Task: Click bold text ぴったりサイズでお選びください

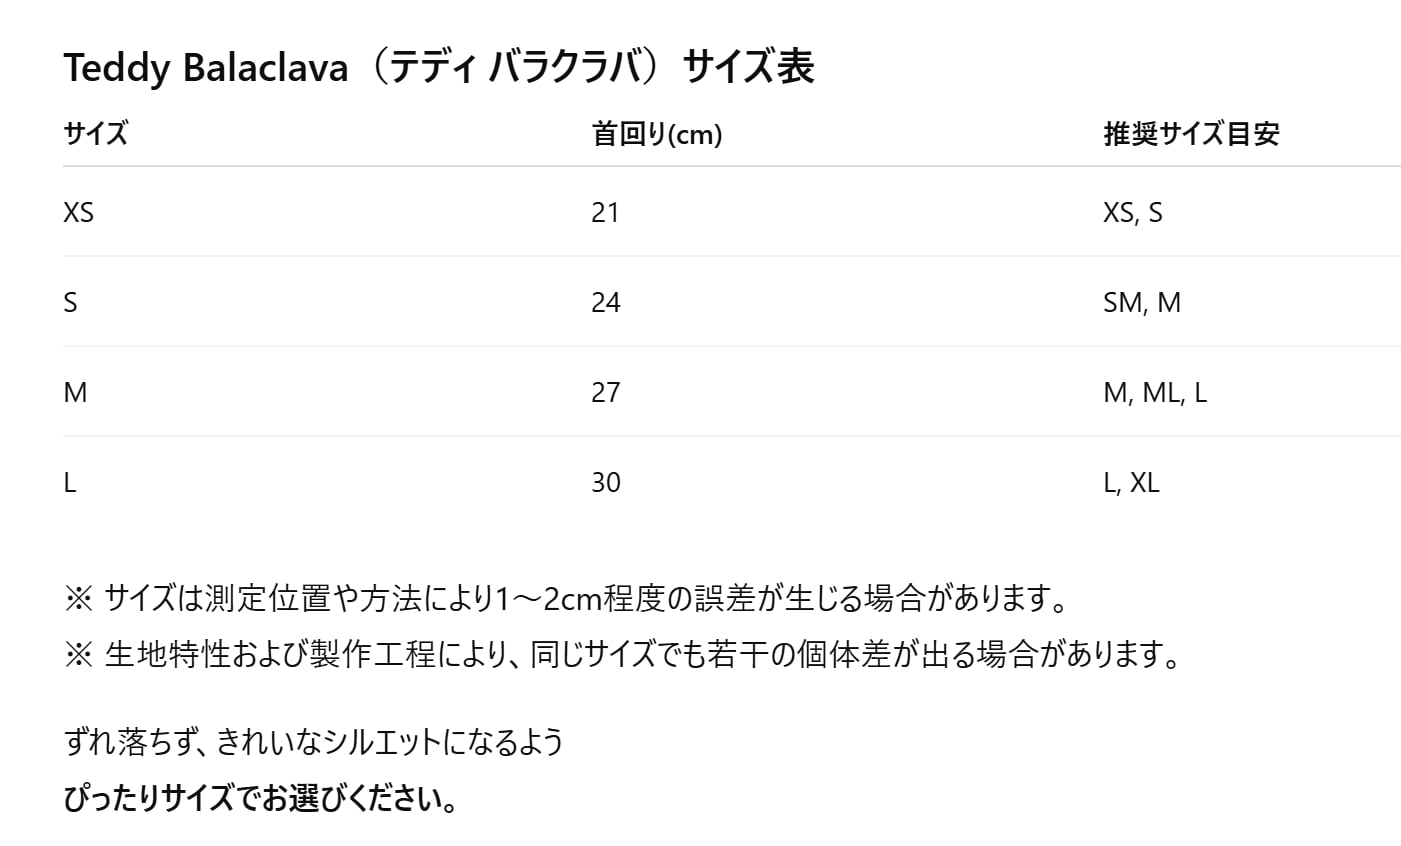Action: pyautogui.click(x=261, y=798)
